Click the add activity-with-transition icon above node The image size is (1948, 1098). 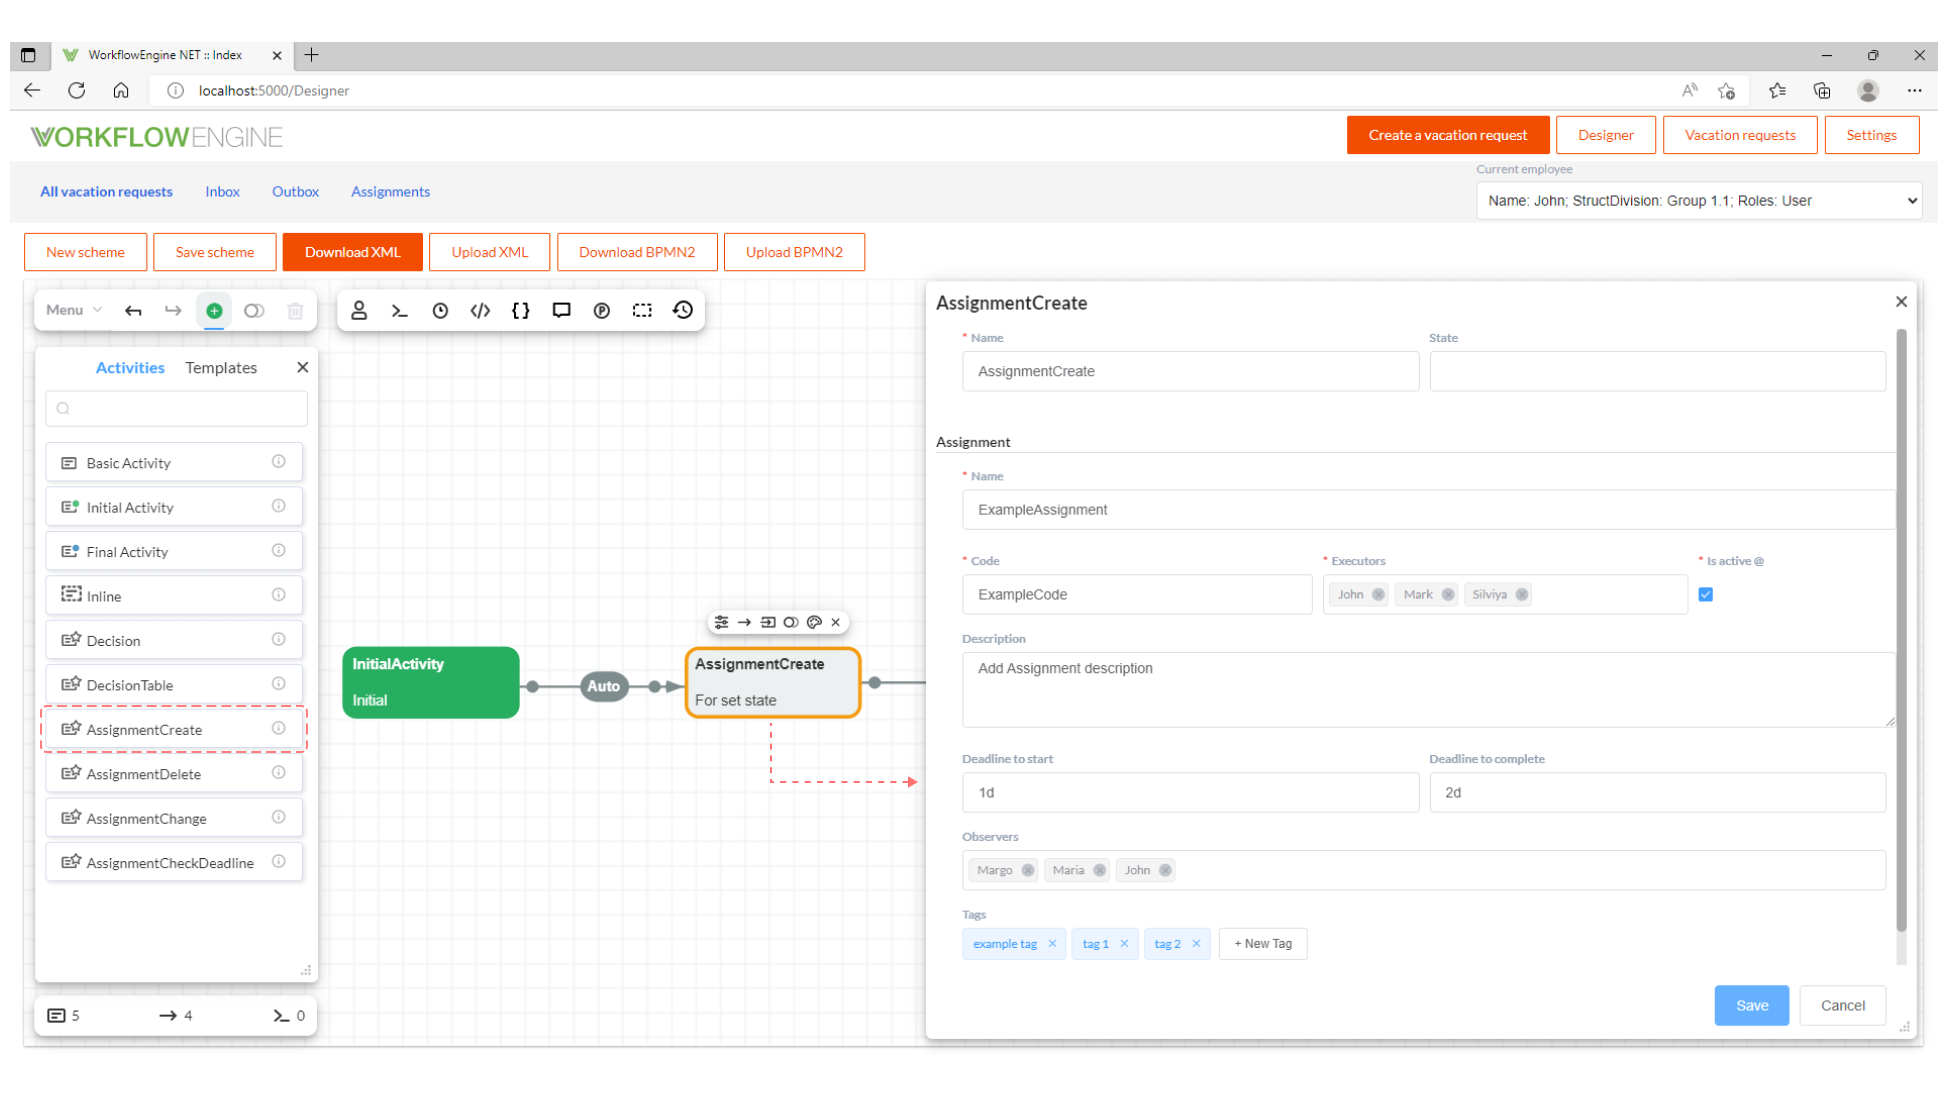click(768, 622)
